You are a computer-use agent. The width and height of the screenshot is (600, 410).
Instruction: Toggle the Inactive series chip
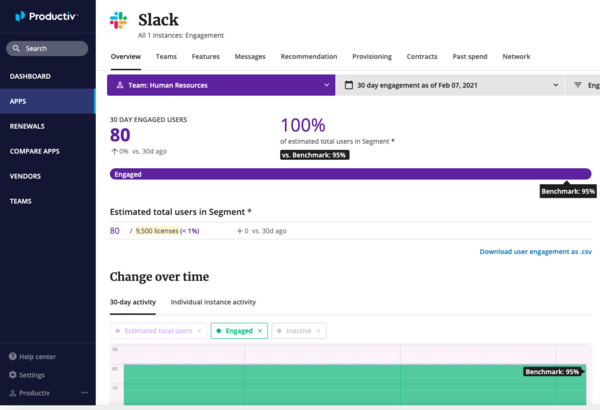click(299, 331)
